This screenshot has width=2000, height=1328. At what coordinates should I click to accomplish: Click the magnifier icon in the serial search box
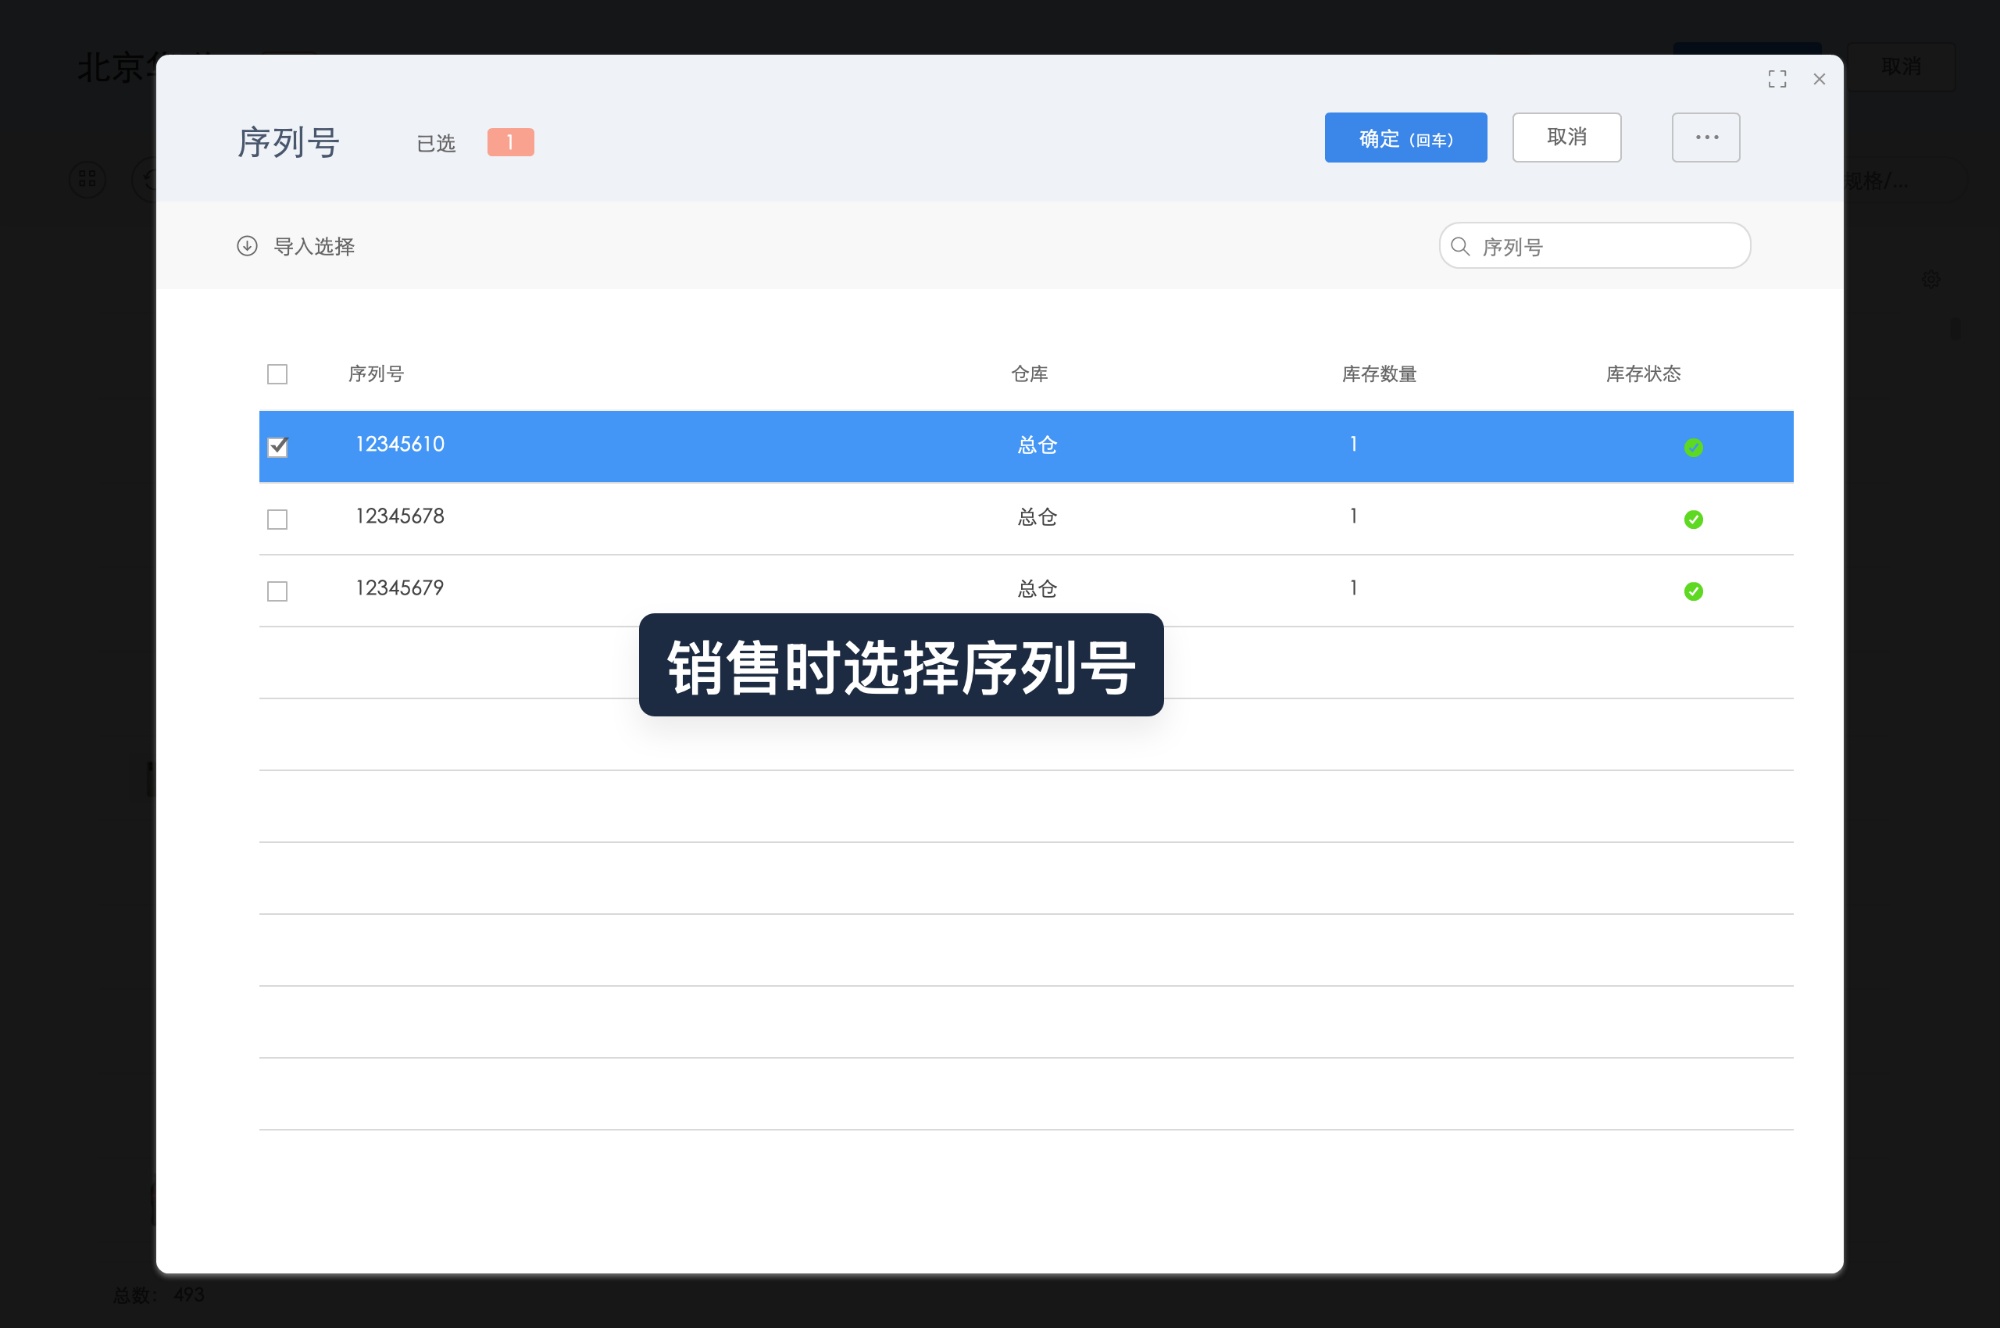pyautogui.click(x=1461, y=245)
